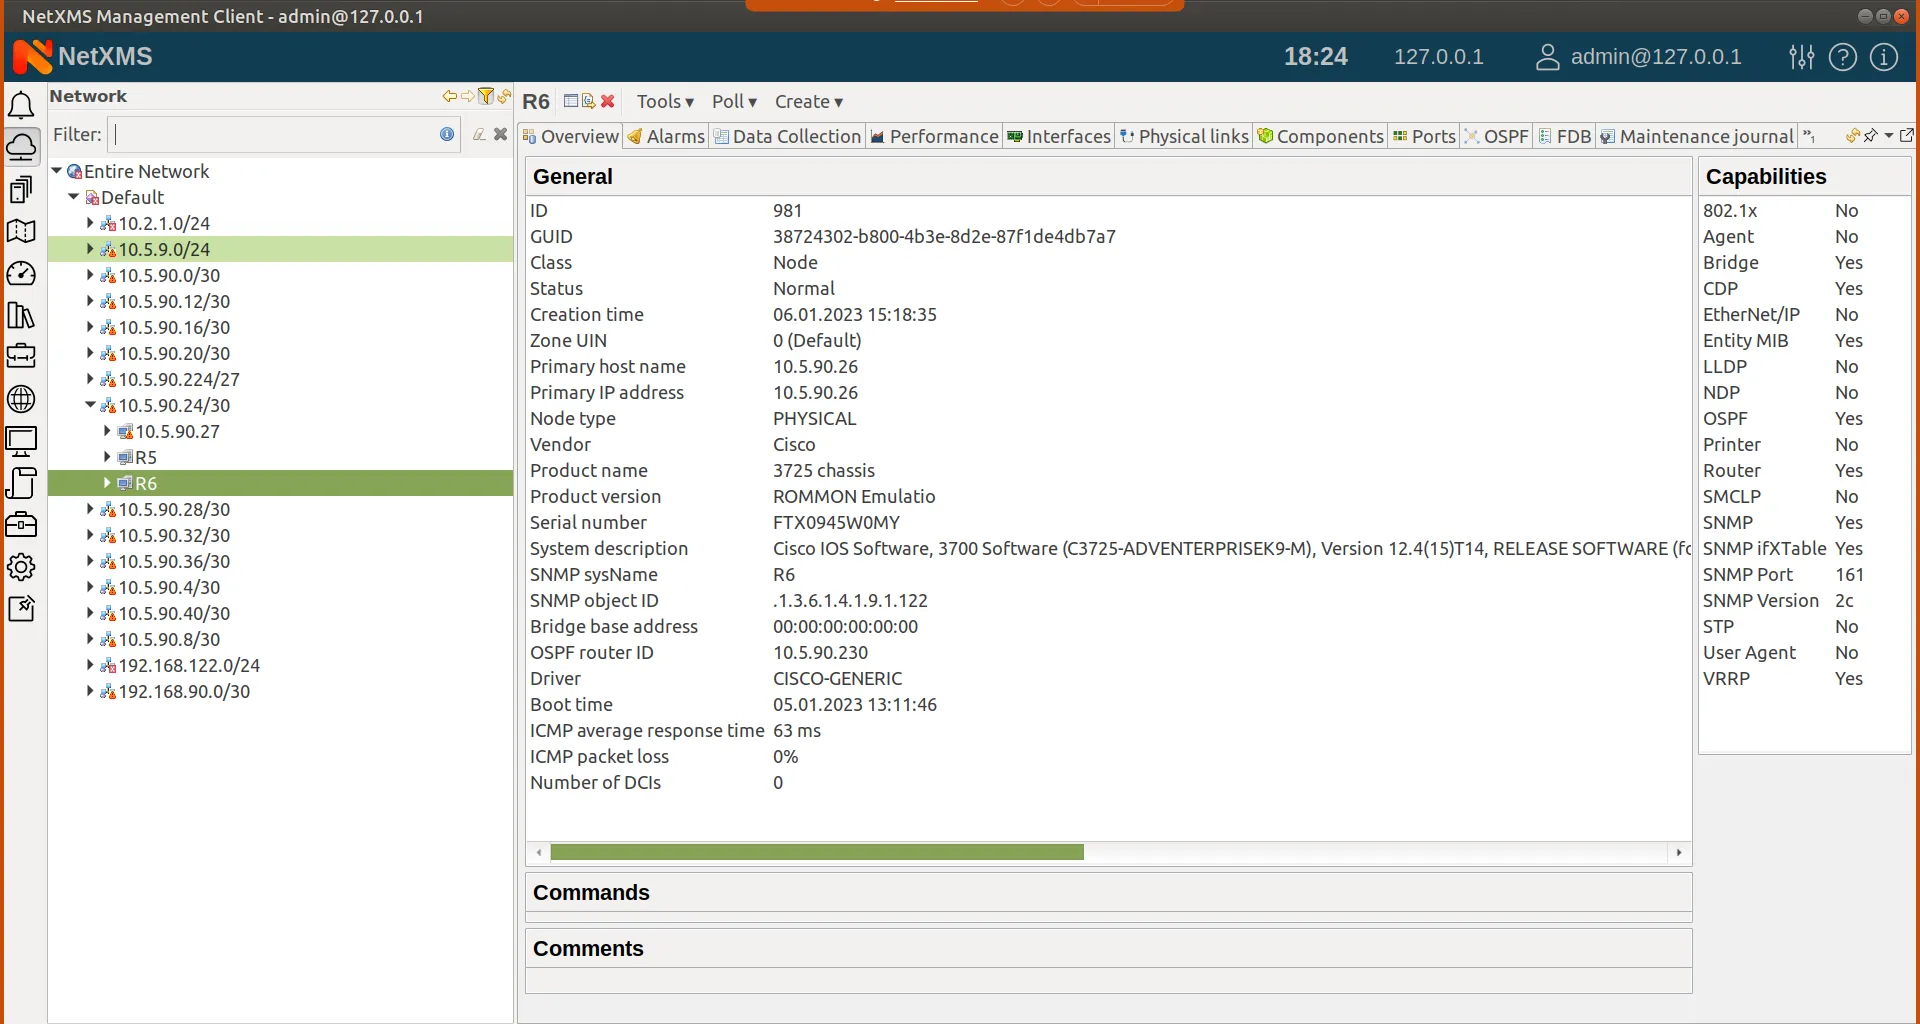
Task: Open the Configuration gear icon
Action: [21, 567]
